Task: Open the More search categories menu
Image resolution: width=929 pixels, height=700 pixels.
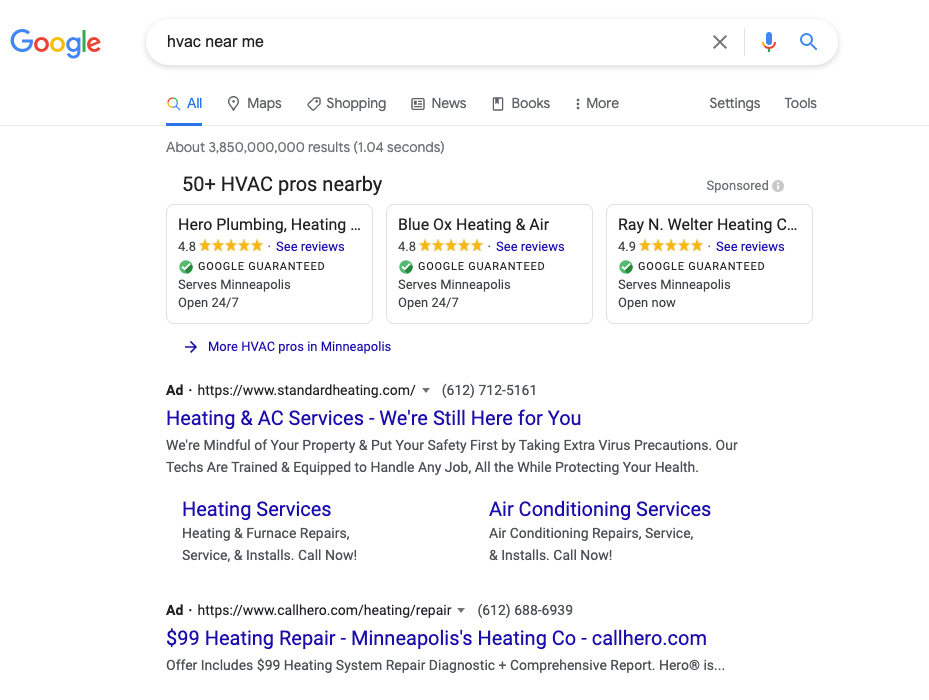Action: click(x=596, y=103)
